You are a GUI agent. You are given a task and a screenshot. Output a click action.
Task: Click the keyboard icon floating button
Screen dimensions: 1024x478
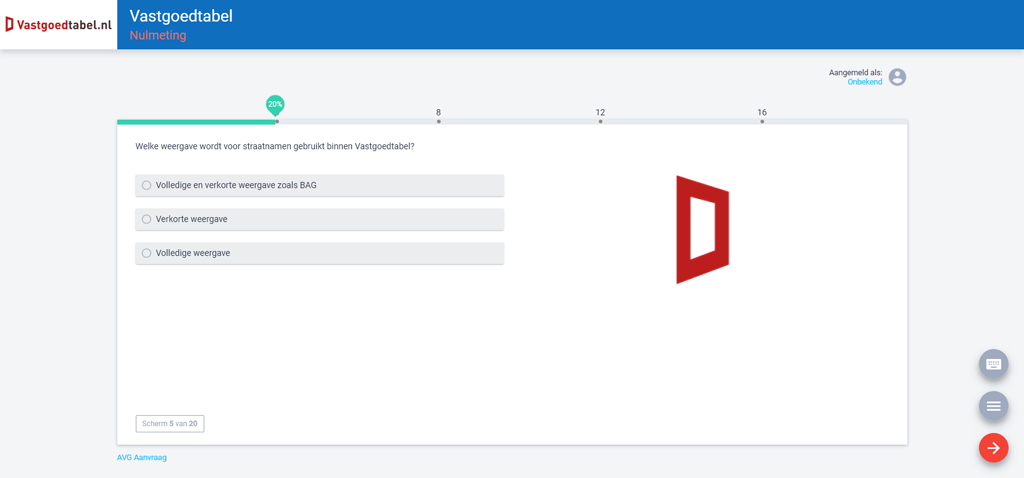pos(993,364)
